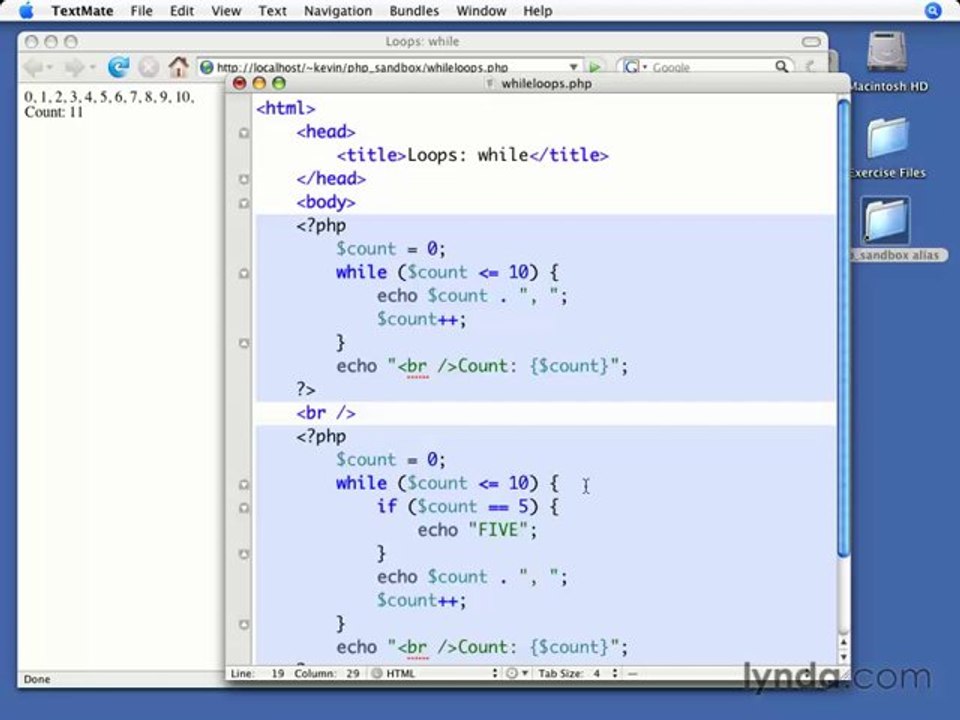Click the browser Stop button

coord(148,67)
